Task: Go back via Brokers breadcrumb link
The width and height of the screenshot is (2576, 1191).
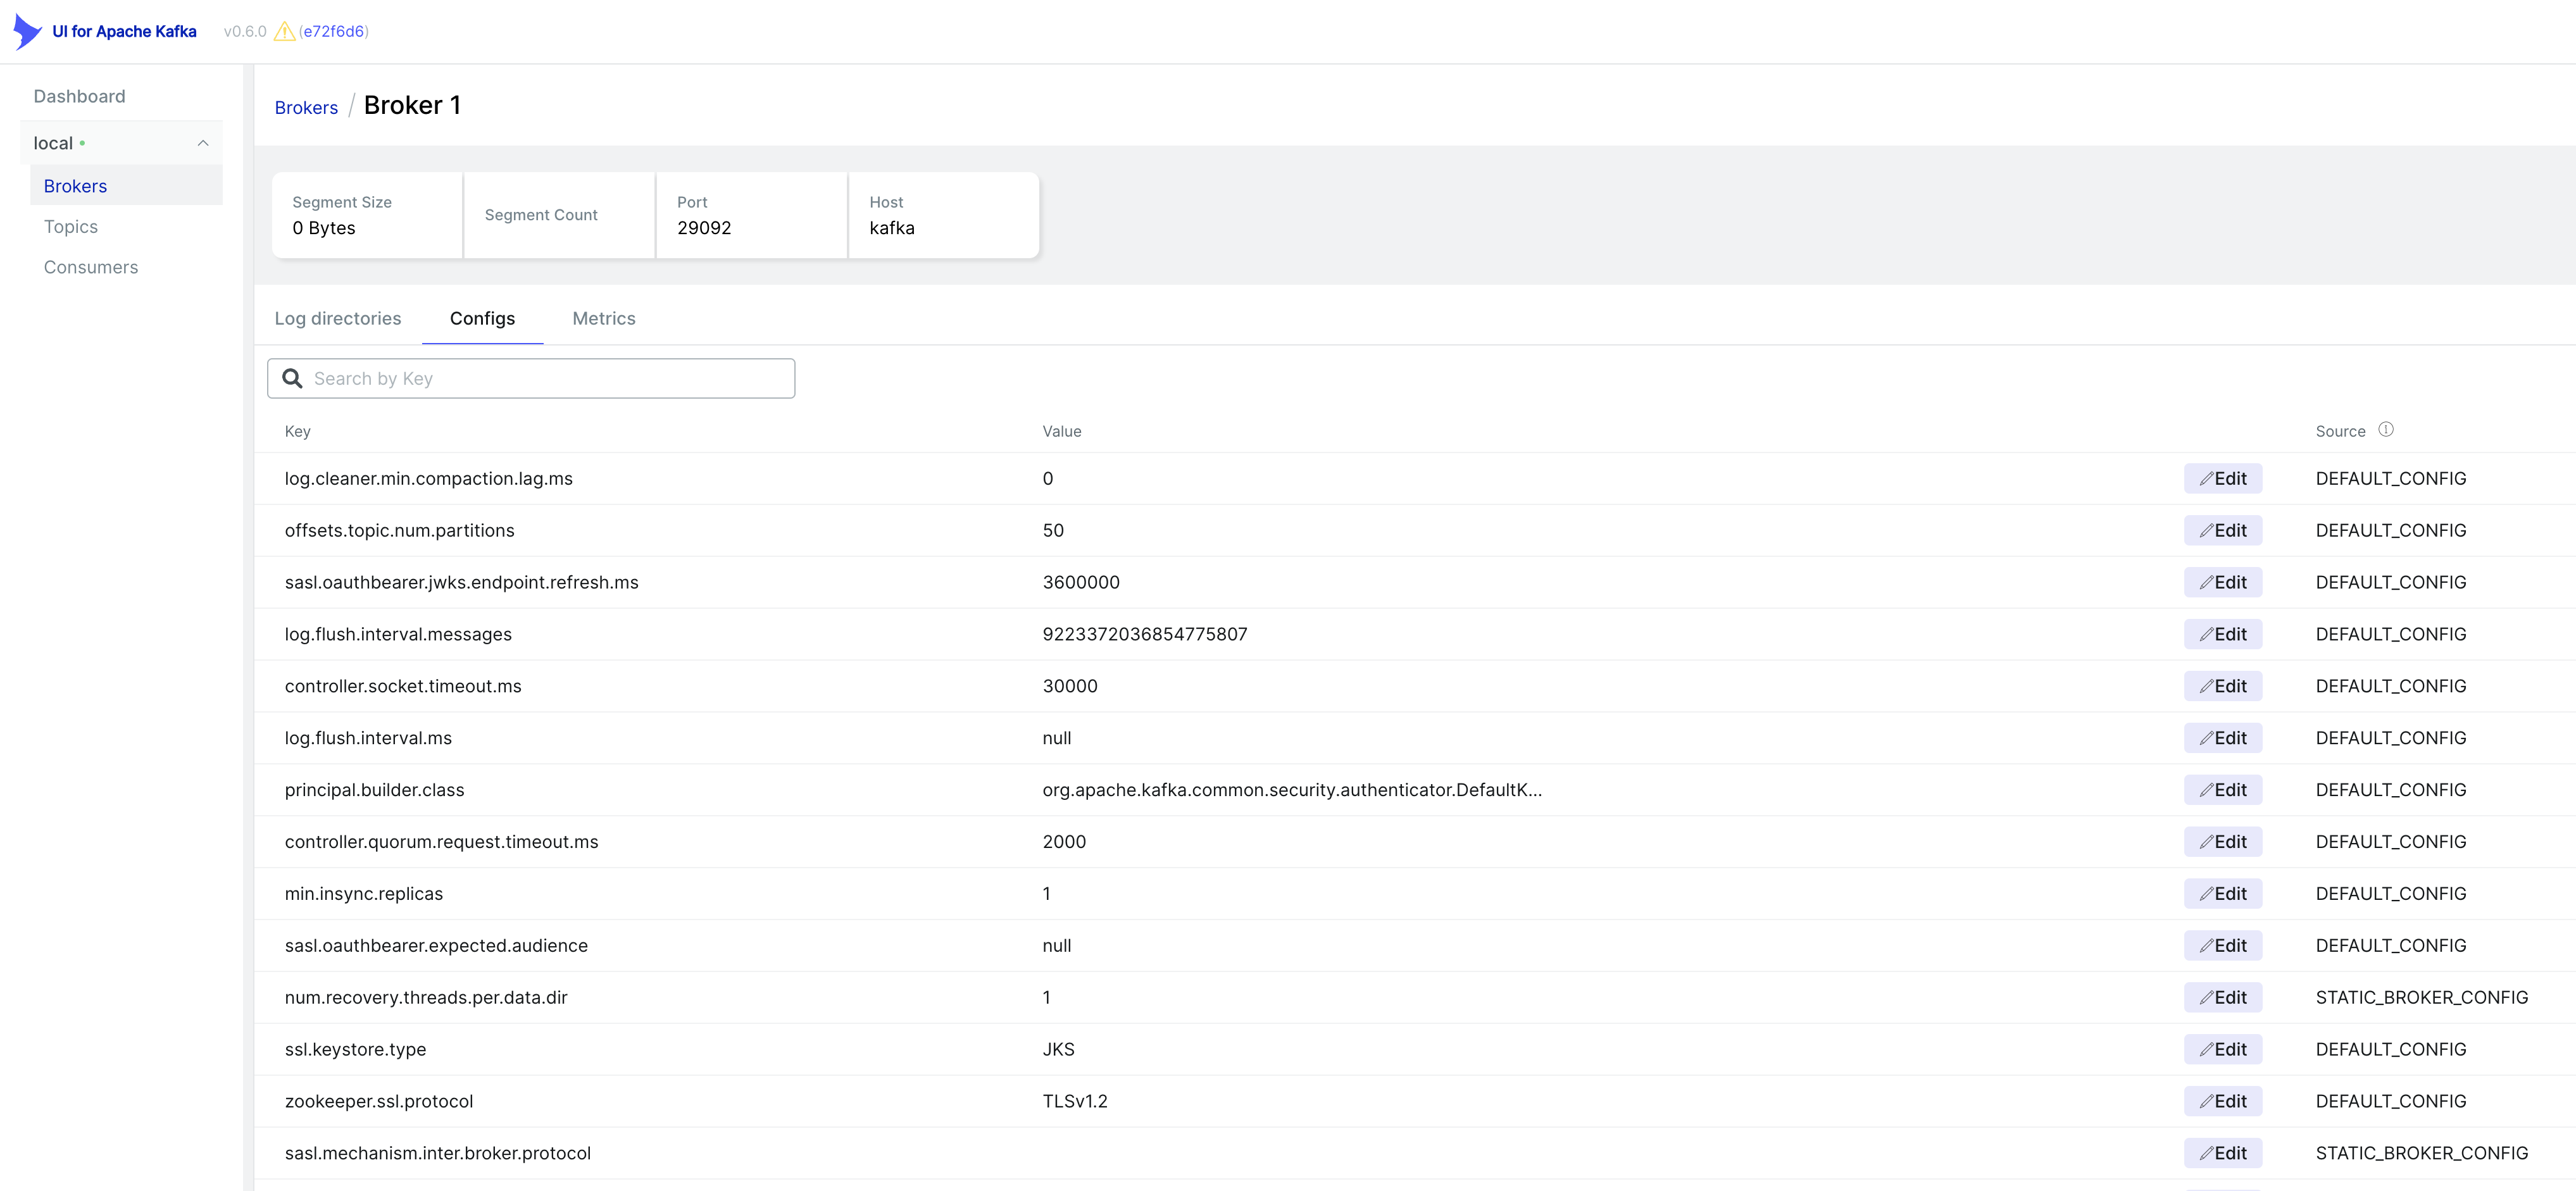Action: pyautogui.click(x=306, y=107)
